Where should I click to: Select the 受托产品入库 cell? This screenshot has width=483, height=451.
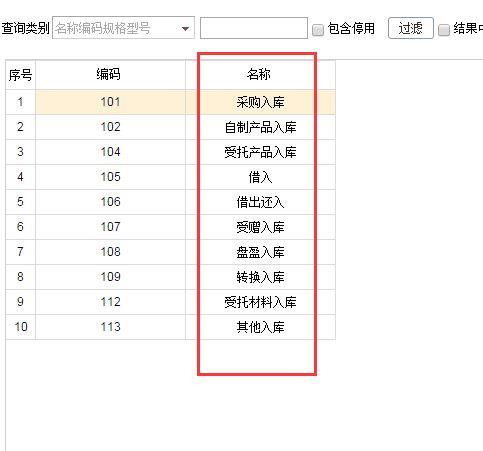click(x=260, y=152)
